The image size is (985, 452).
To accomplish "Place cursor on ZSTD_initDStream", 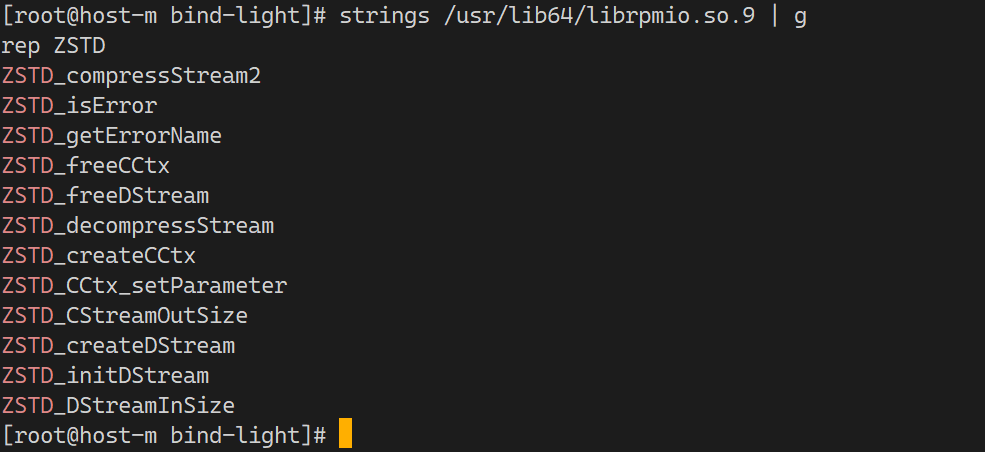I will click(105, 376).
